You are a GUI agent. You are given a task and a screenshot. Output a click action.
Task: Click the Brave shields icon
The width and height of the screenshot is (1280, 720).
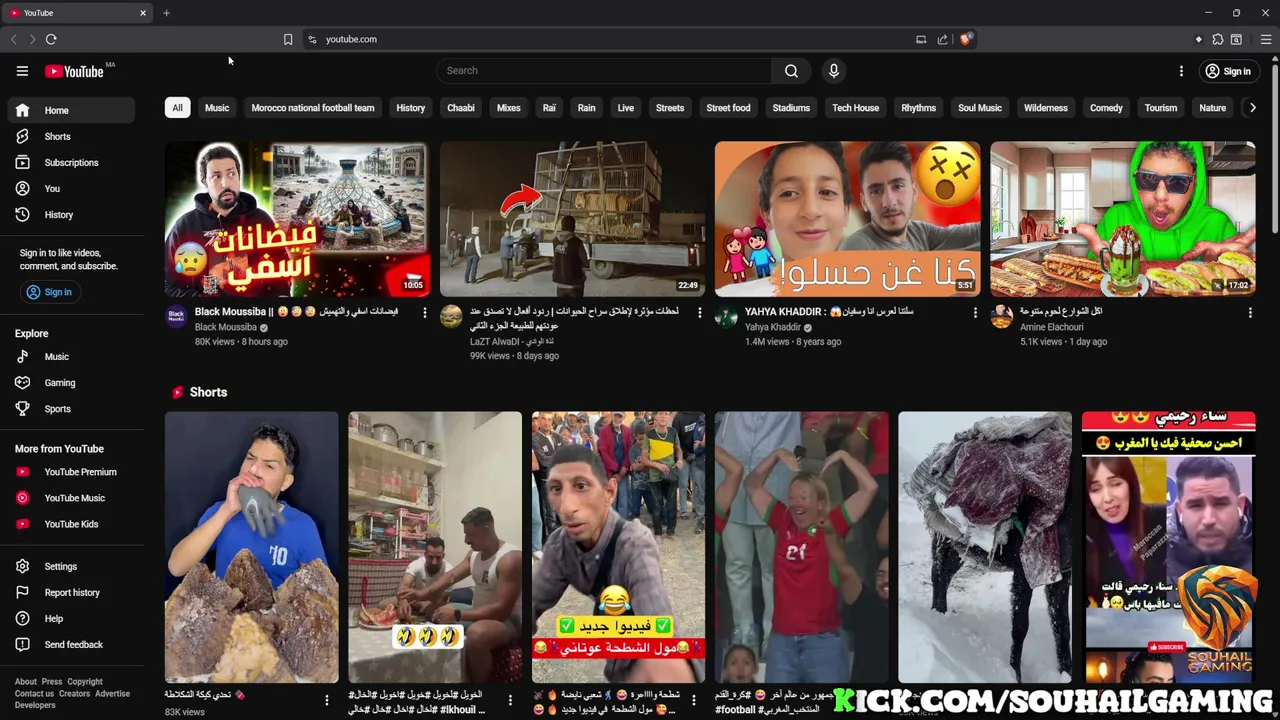coord(965,39)
